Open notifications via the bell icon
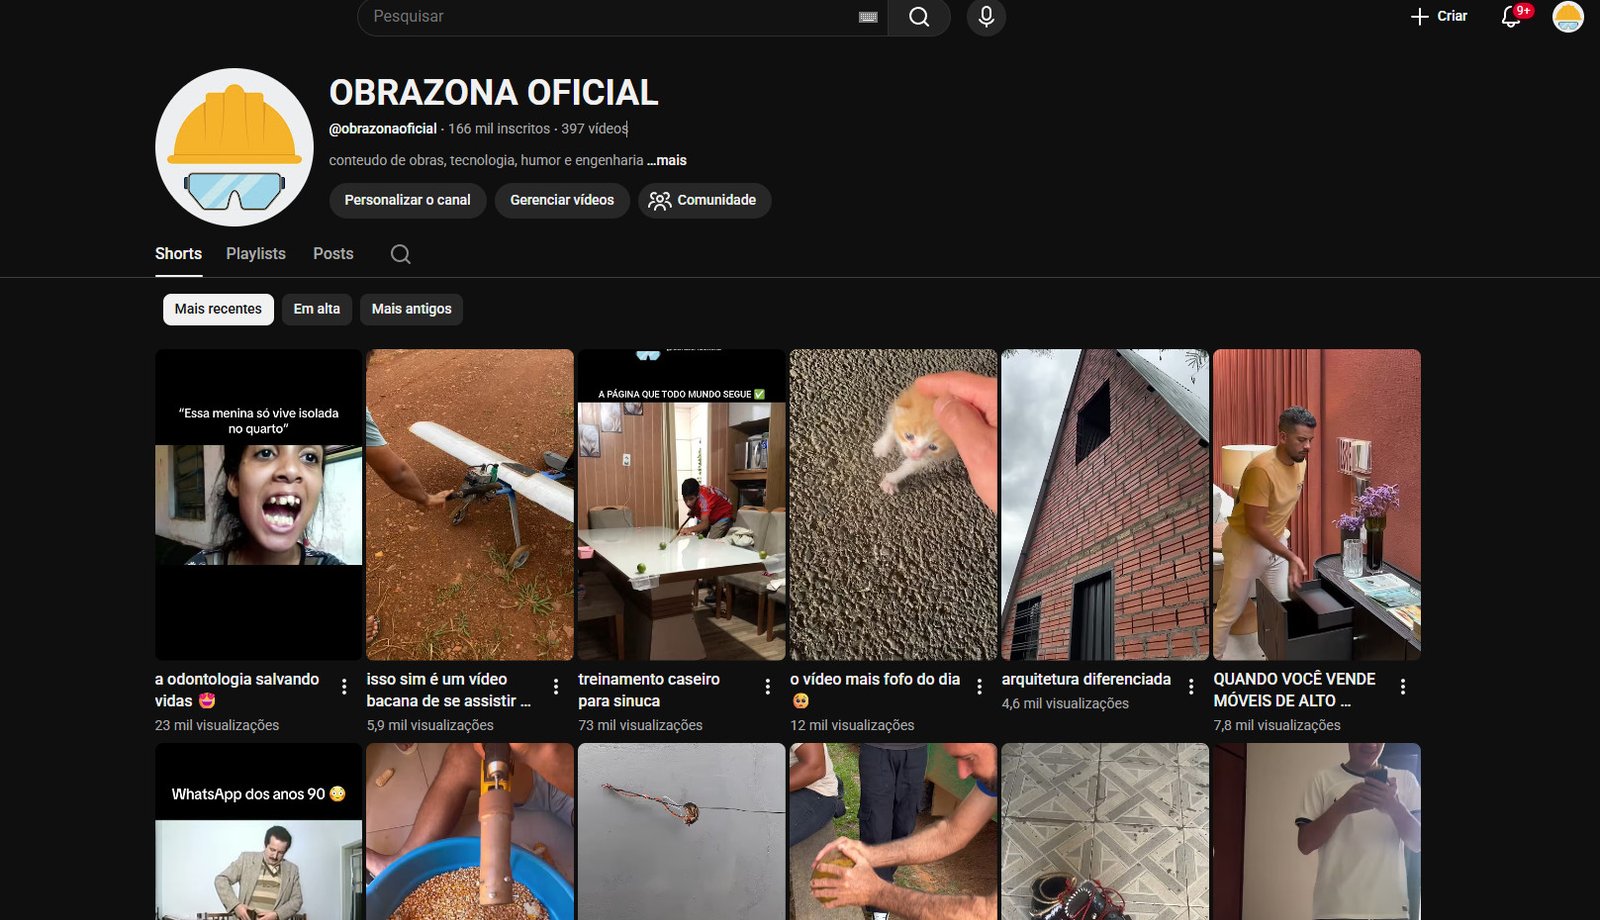 1510,17
